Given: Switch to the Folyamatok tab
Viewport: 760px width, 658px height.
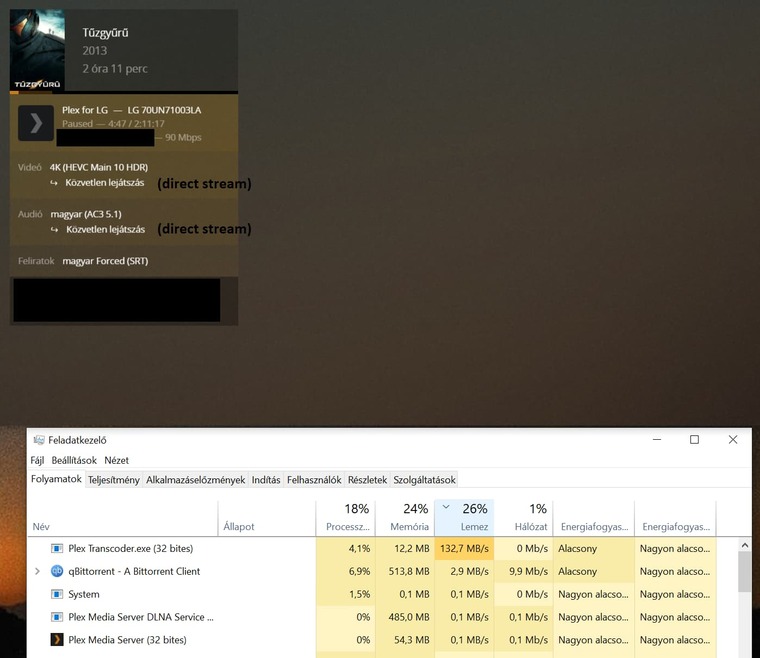Looking at the screenshot, I should (56, 479).
